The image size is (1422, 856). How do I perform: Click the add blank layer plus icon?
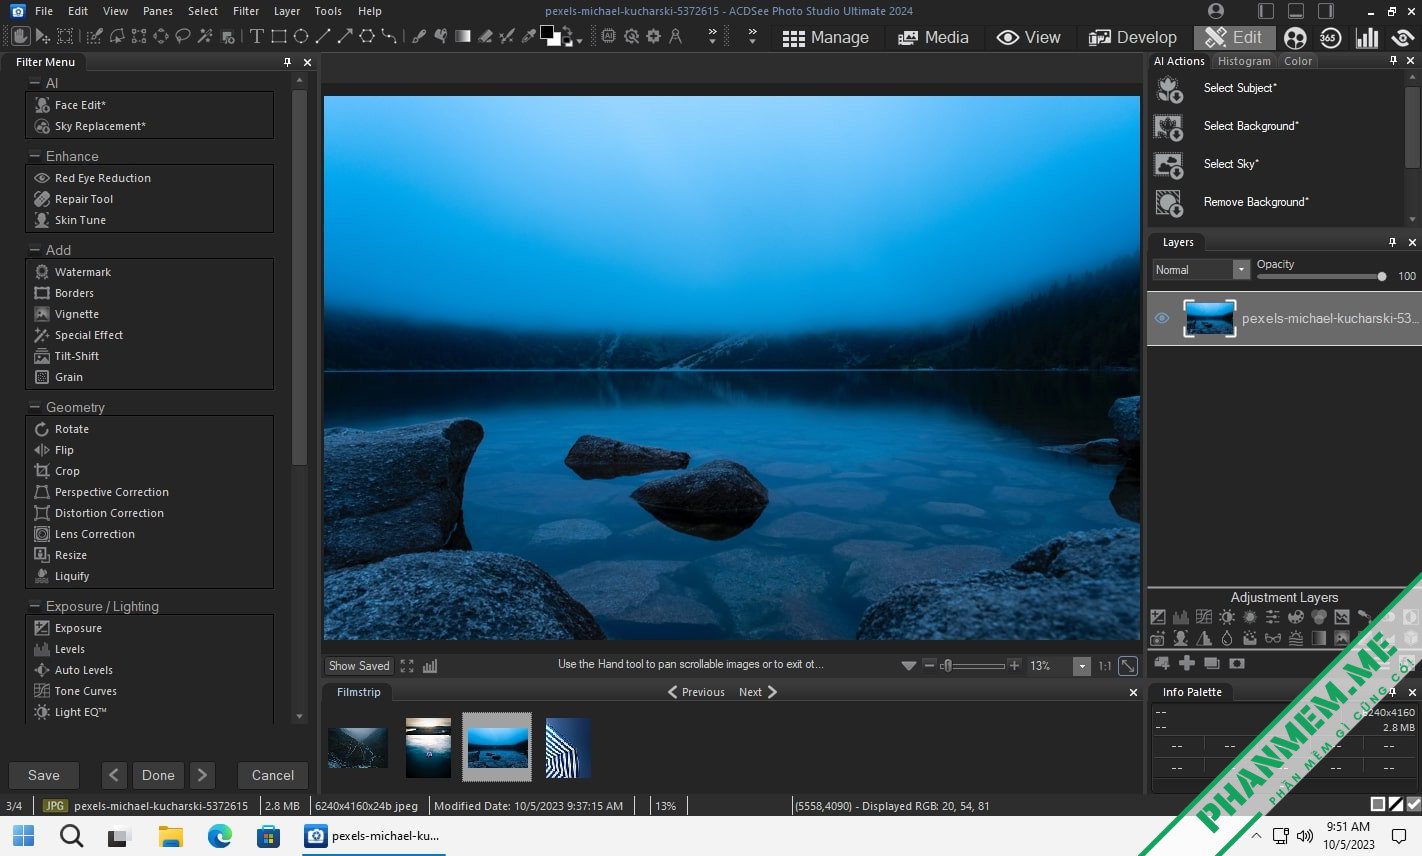1187,663
